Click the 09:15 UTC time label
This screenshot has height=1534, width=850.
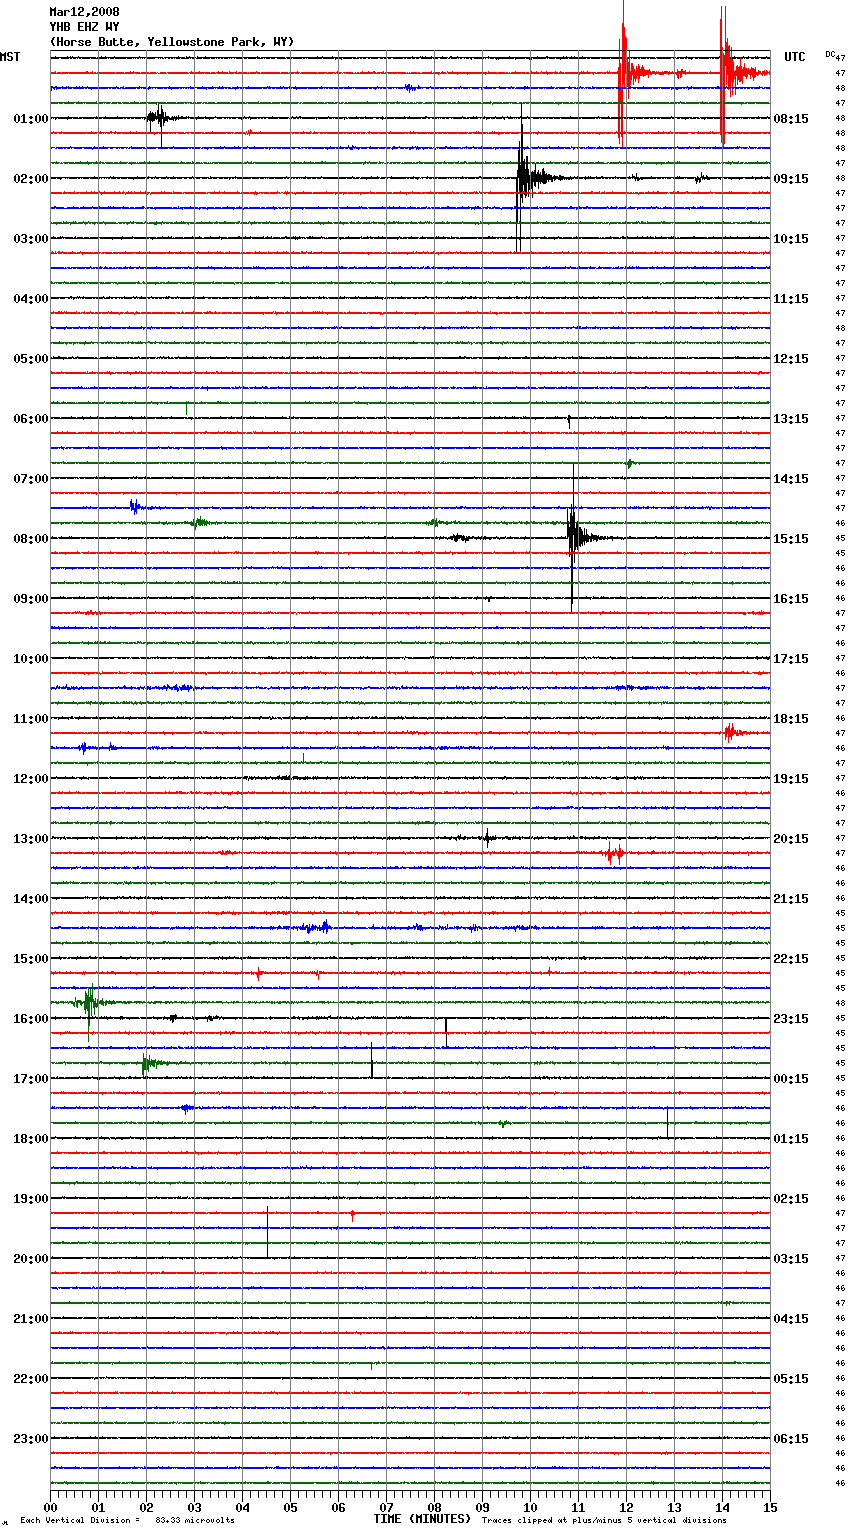tap(791, 179)
